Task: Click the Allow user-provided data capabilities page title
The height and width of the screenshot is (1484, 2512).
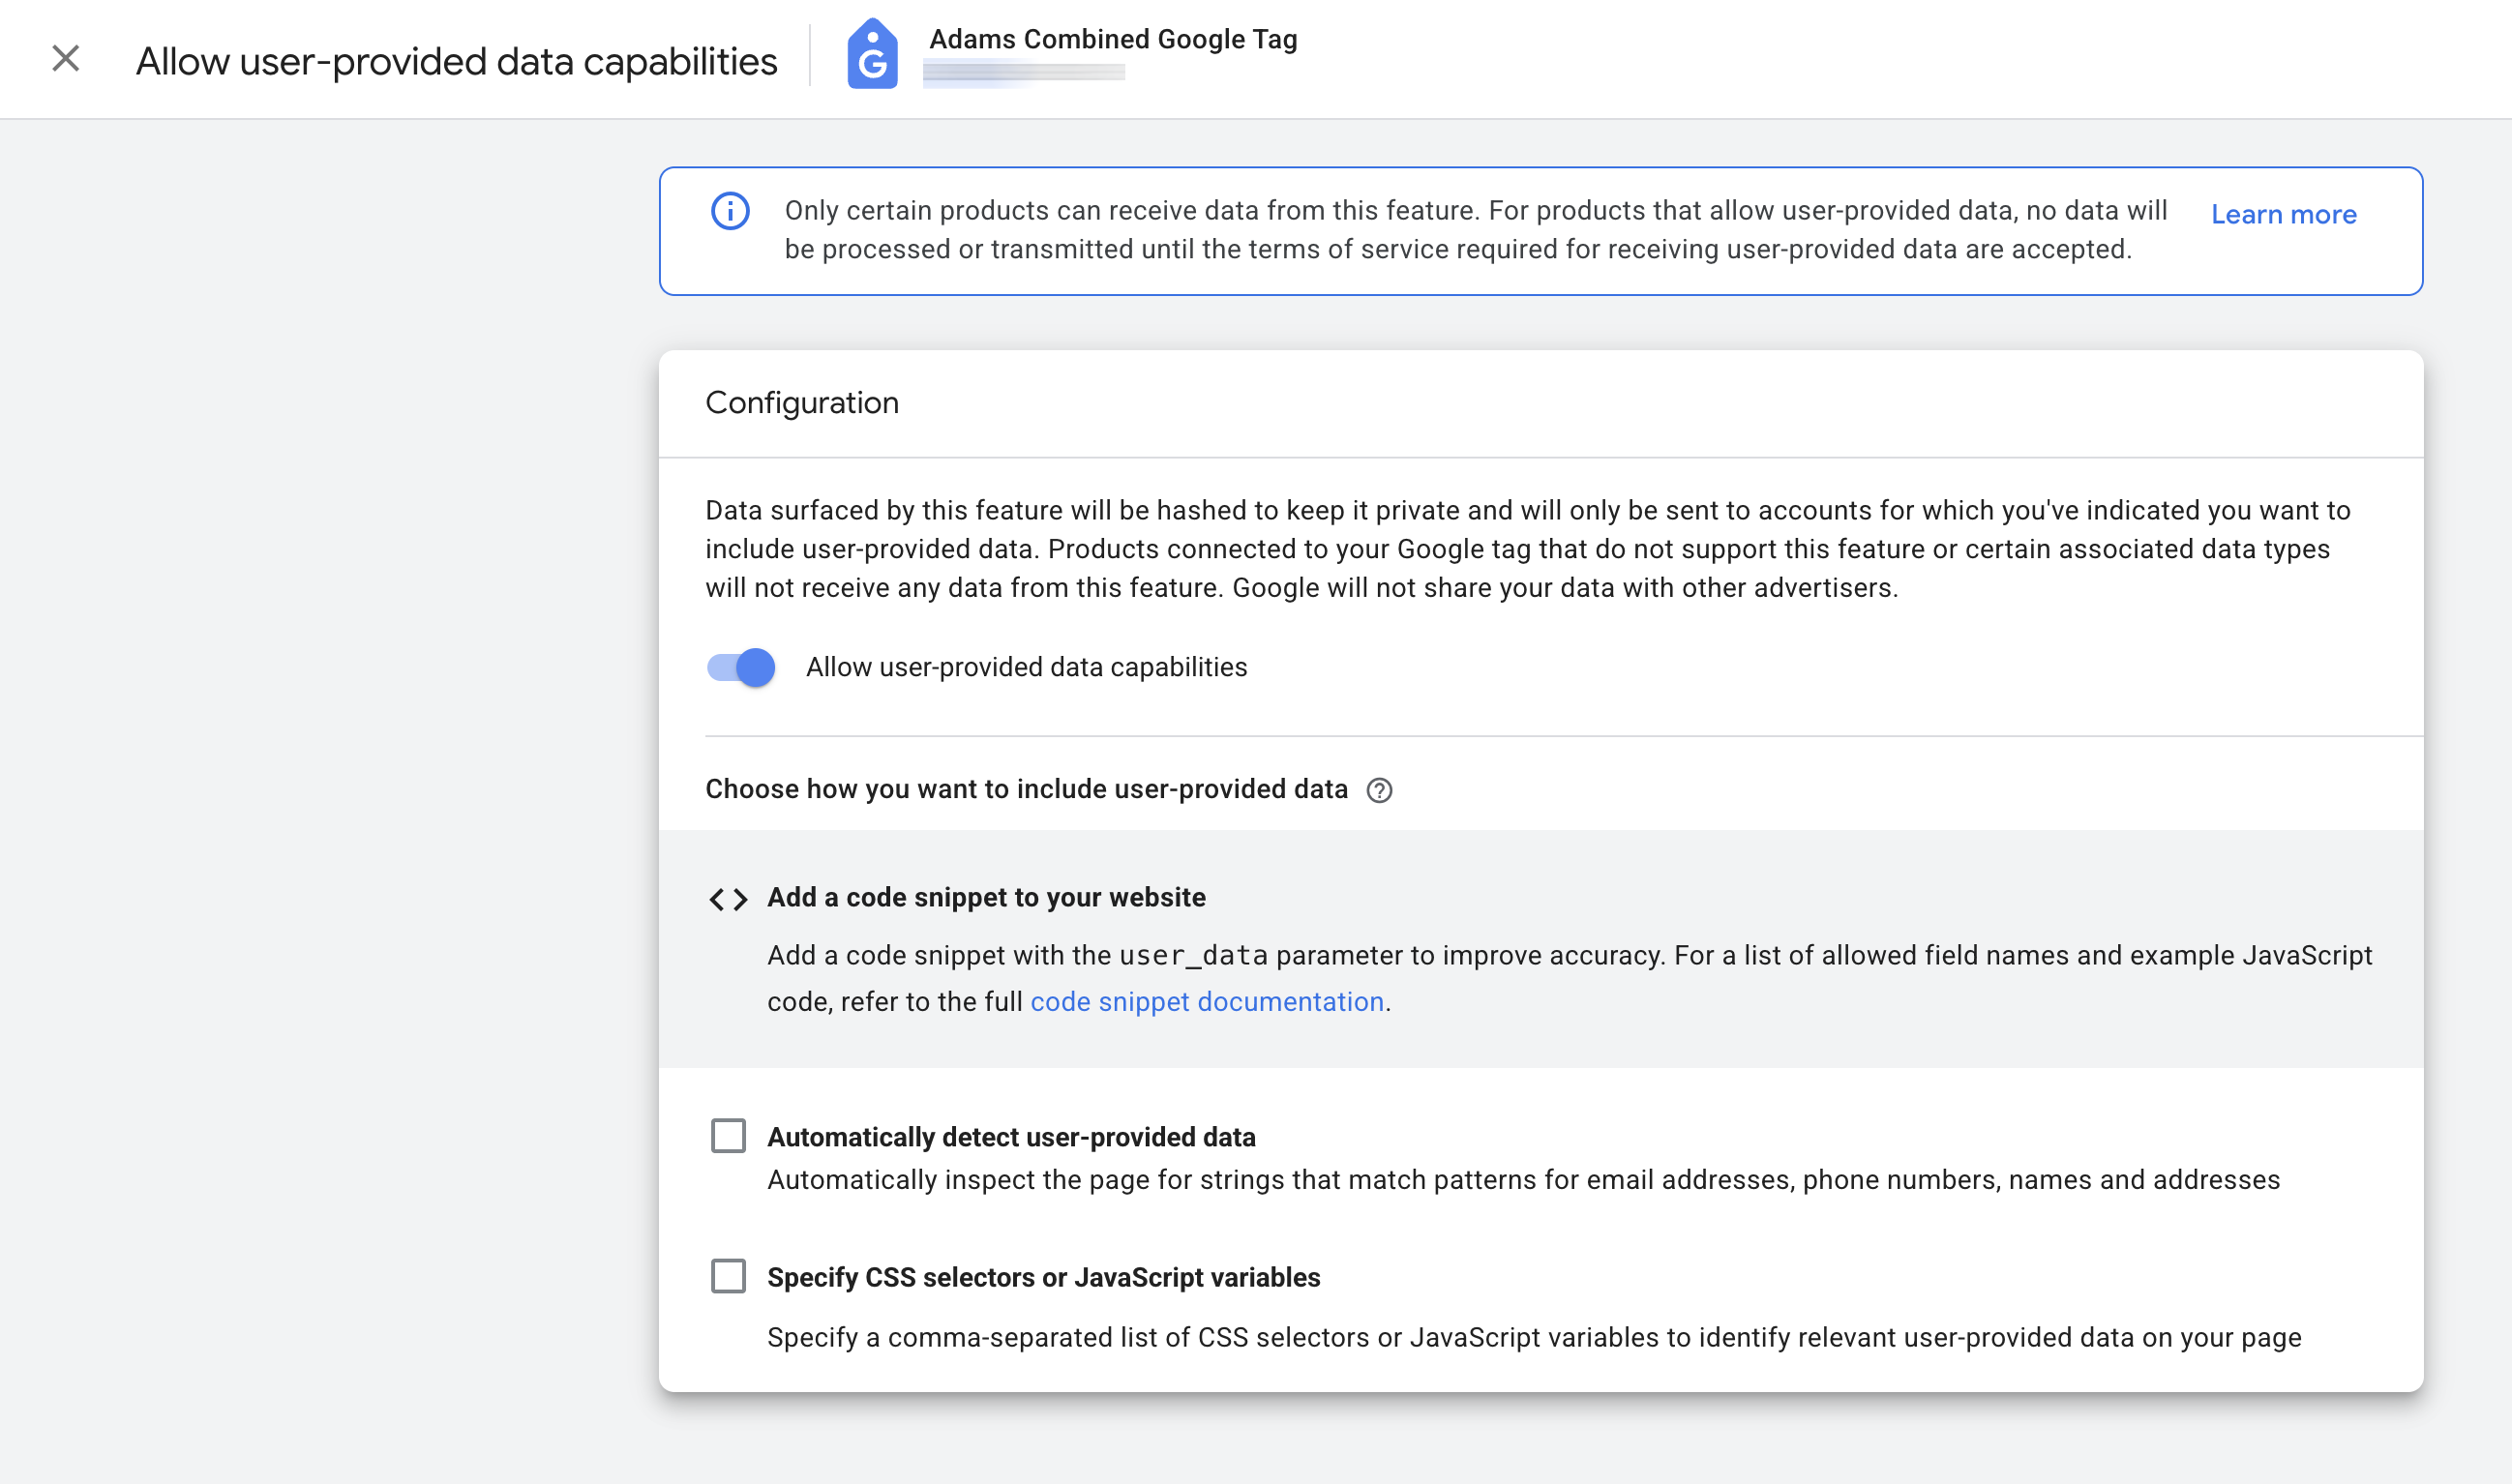Action: pos(456,61)
